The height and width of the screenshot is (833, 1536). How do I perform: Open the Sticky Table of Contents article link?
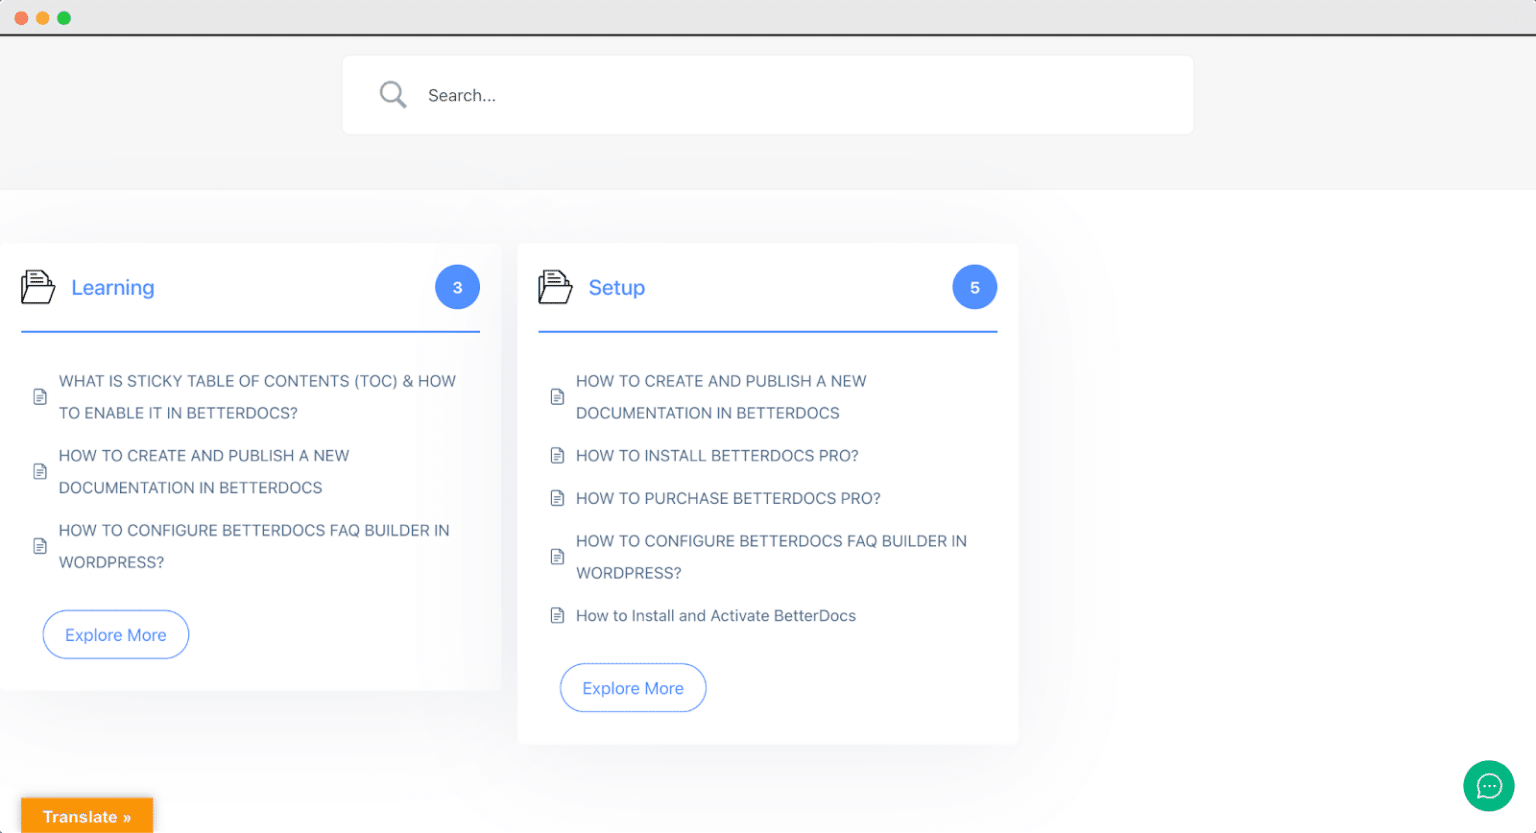pos(257,396)
